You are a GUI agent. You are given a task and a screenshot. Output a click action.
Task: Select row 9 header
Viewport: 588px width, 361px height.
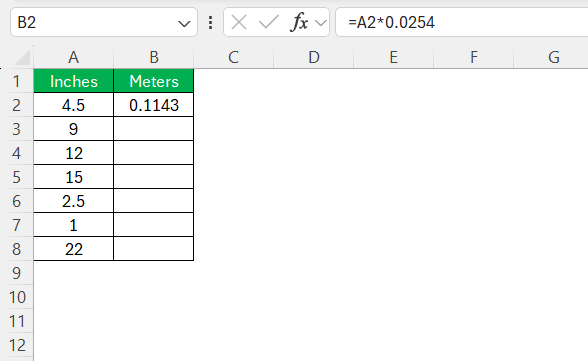pyautogui.click(x=17, y=273)
